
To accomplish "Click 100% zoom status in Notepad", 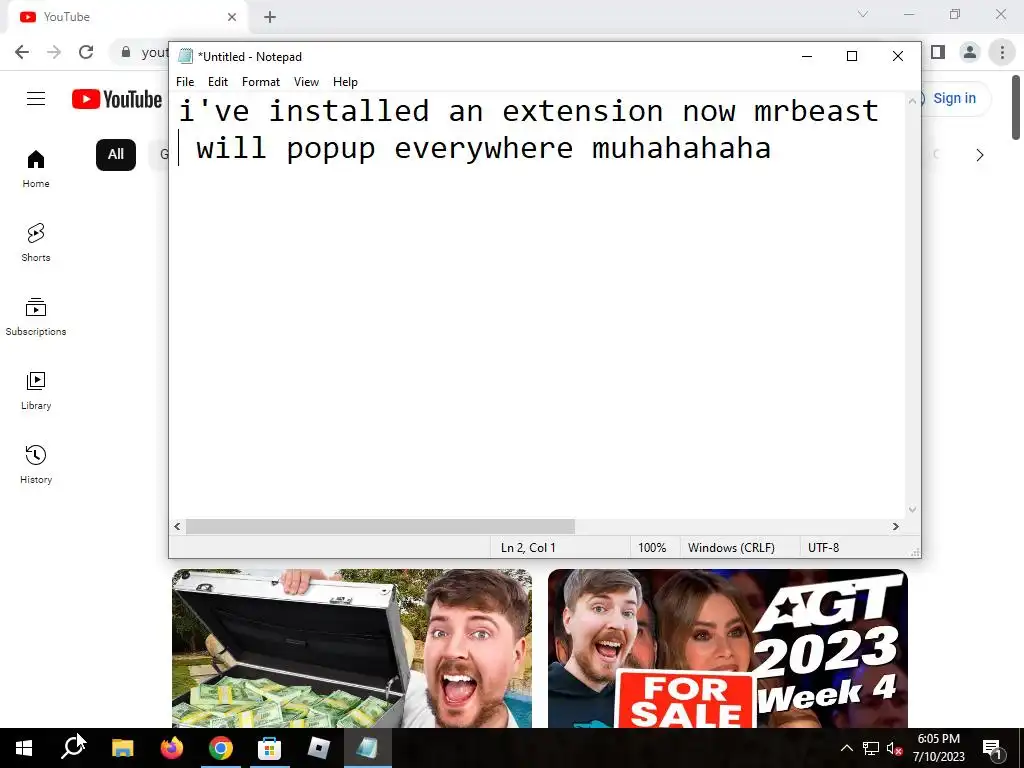I will click(652, 548).
